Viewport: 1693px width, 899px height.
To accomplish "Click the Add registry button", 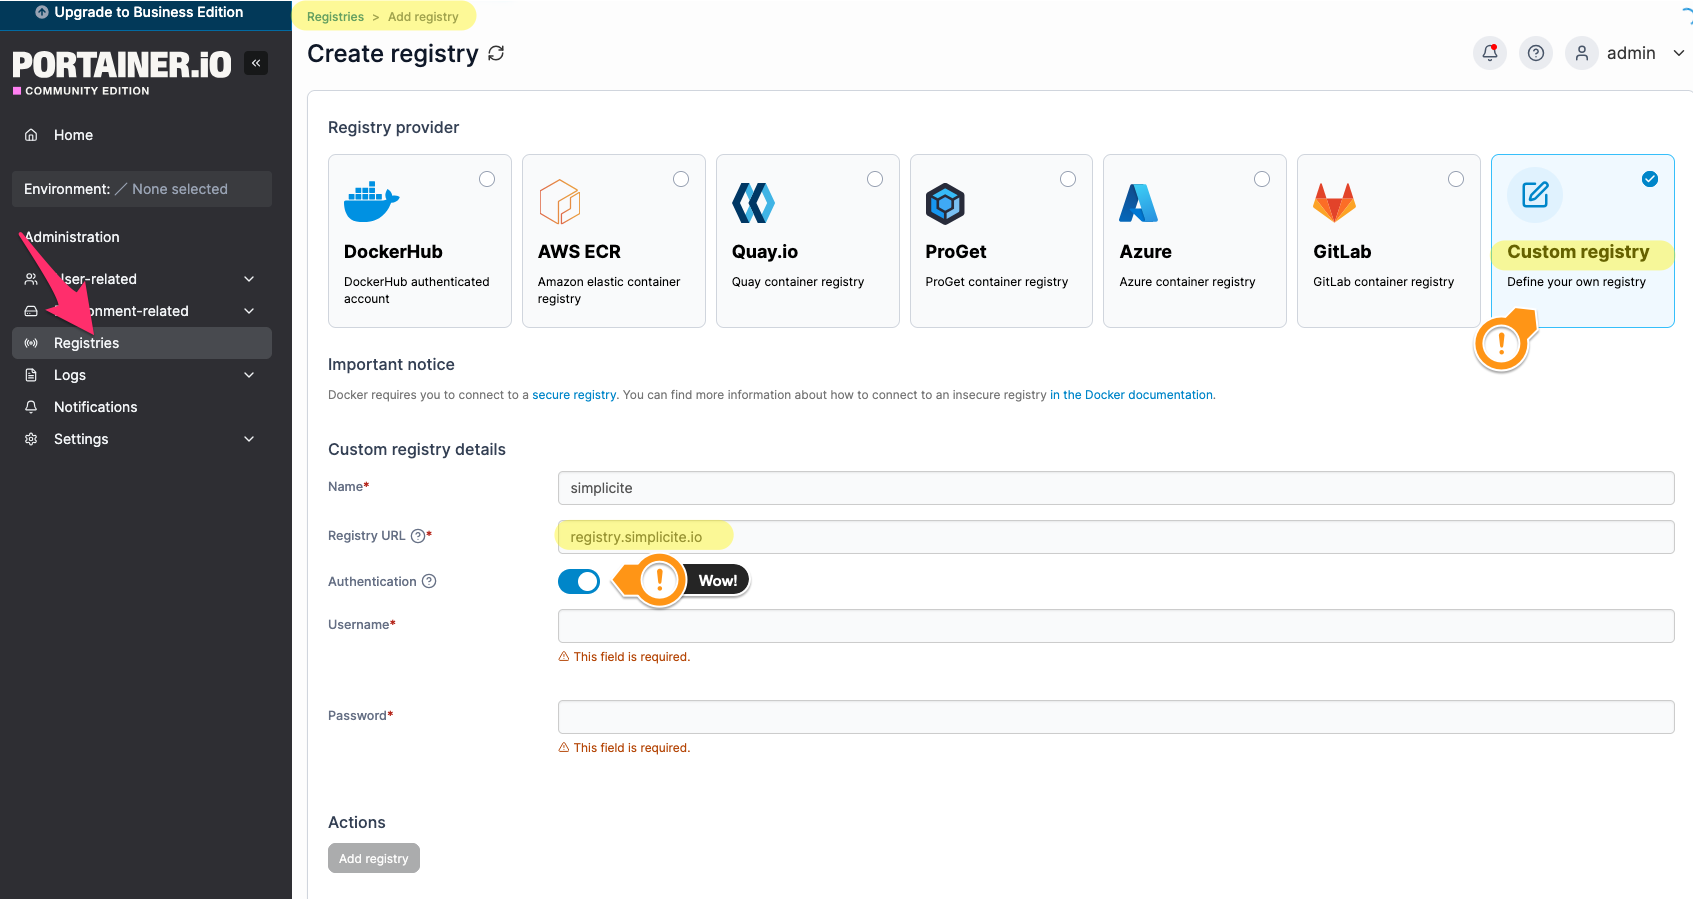I will [x=373, y=858].
